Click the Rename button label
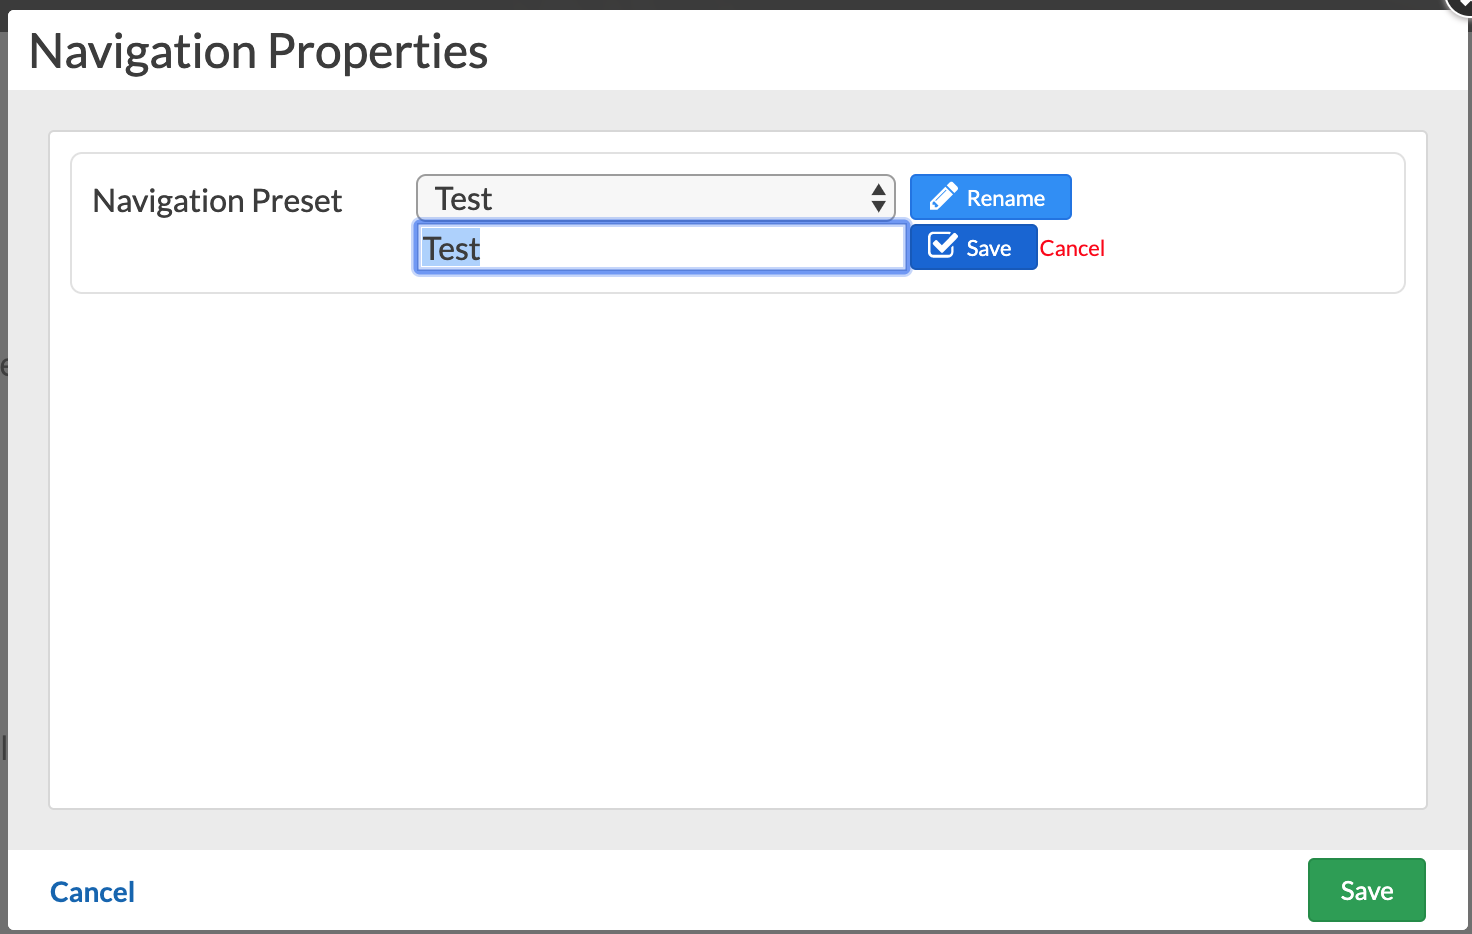1472x934 pixels. click(1005, 198)
